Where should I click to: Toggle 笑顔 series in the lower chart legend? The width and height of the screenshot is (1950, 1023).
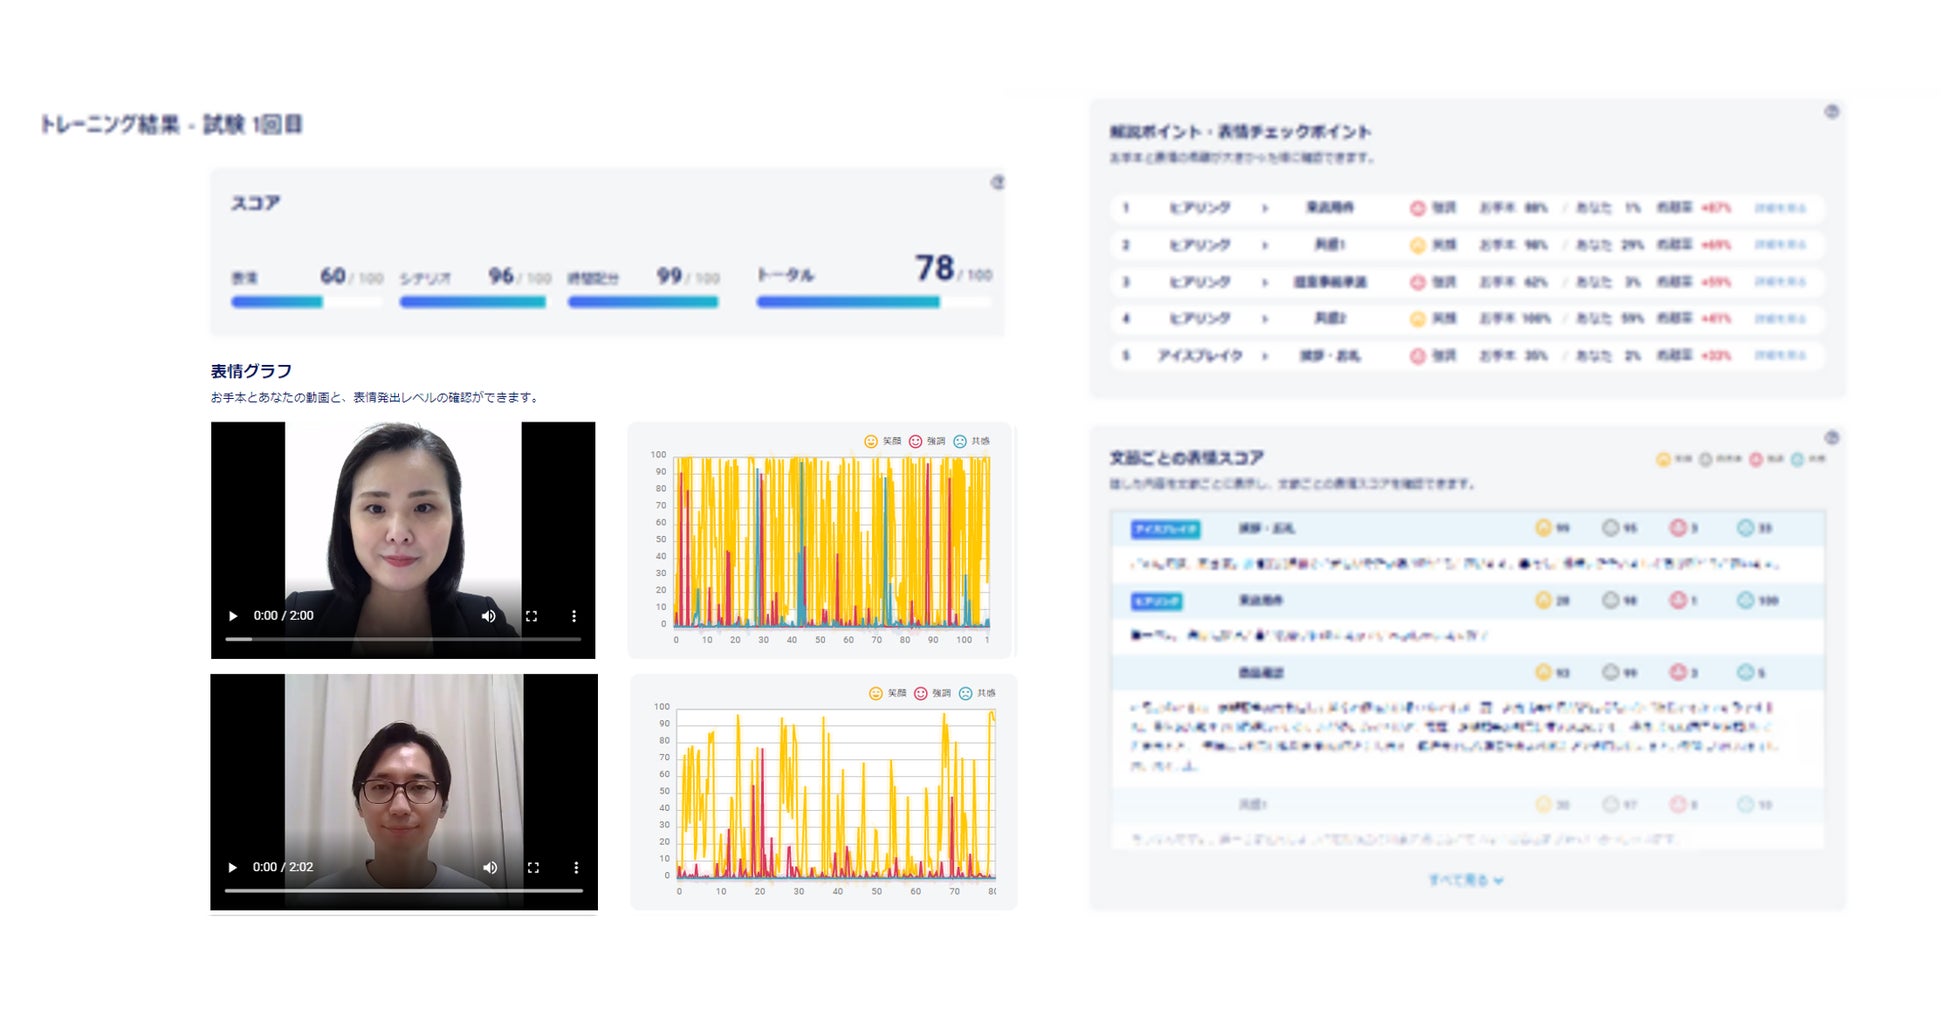pos(887,693)
